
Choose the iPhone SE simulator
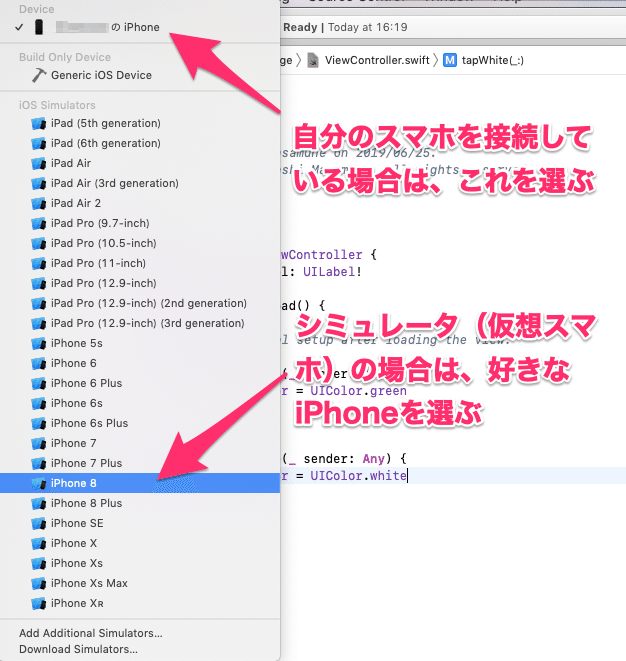point(140,523)
